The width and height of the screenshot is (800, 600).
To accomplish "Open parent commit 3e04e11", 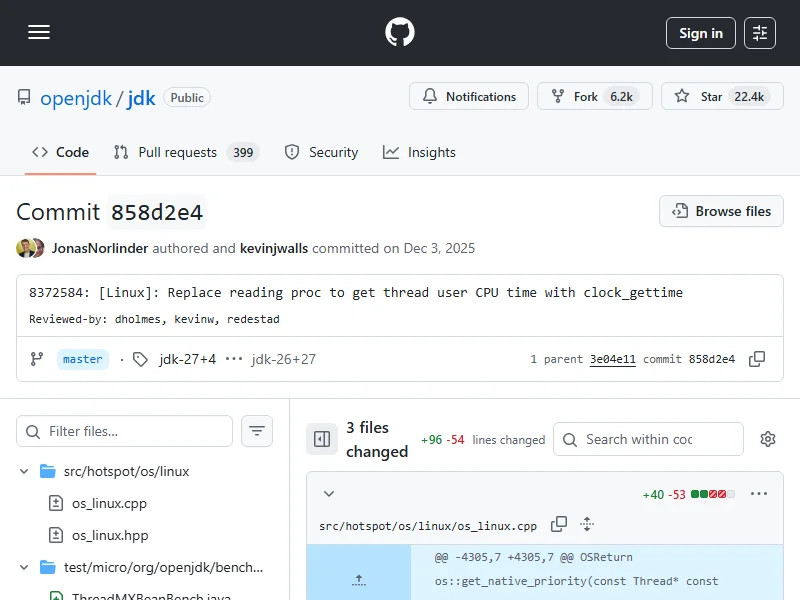I will 612,359.
